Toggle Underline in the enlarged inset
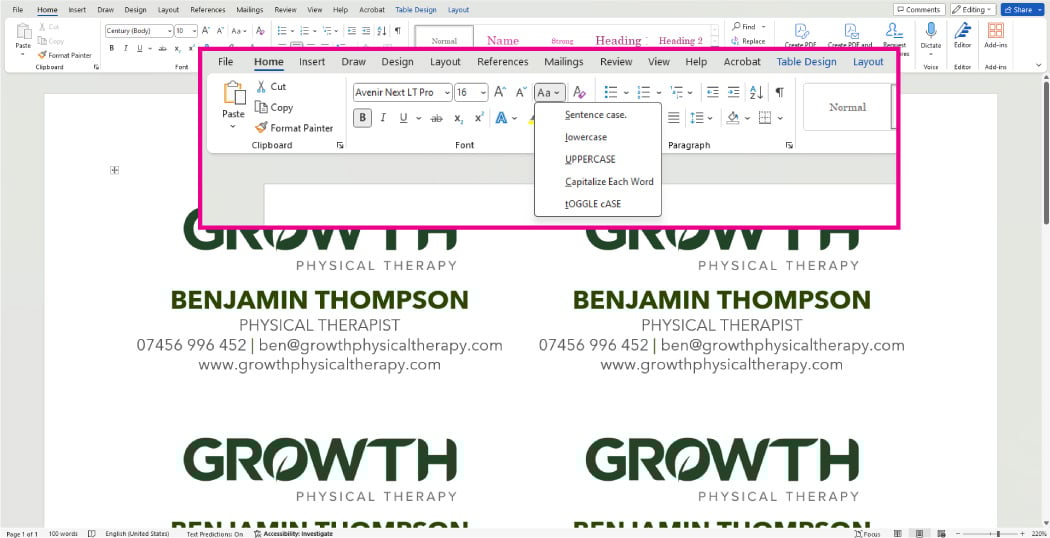1050x538 pixels. pos(403,118)
